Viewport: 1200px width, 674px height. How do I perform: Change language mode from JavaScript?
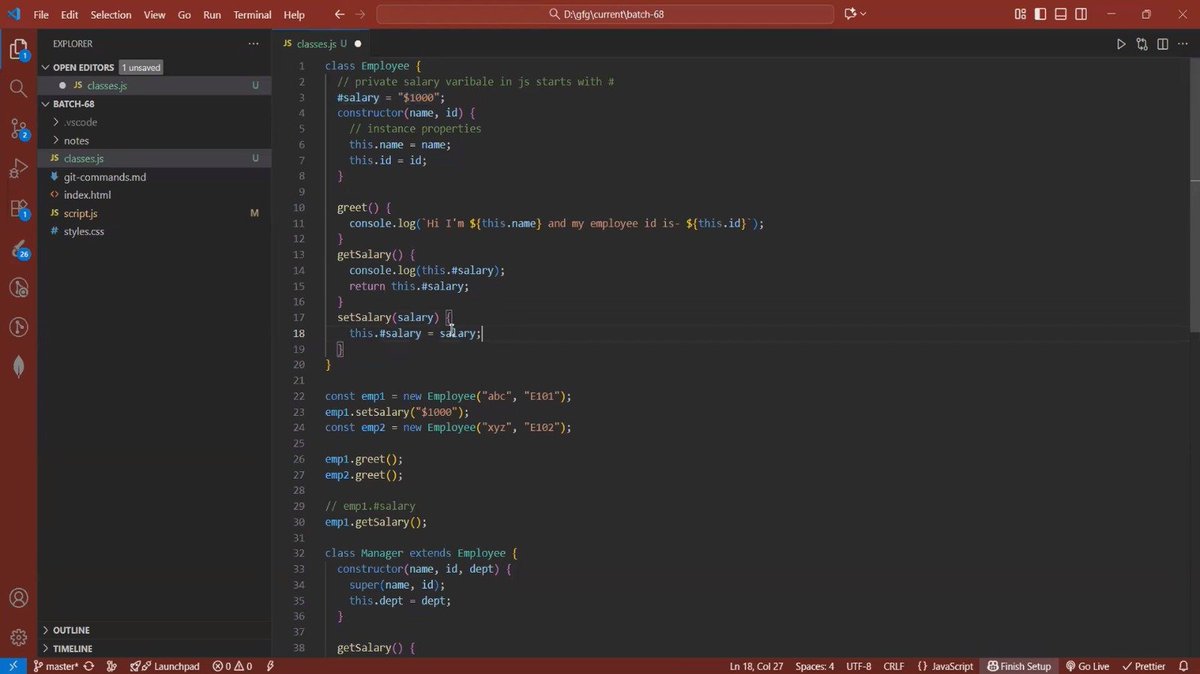click(945, 666)
